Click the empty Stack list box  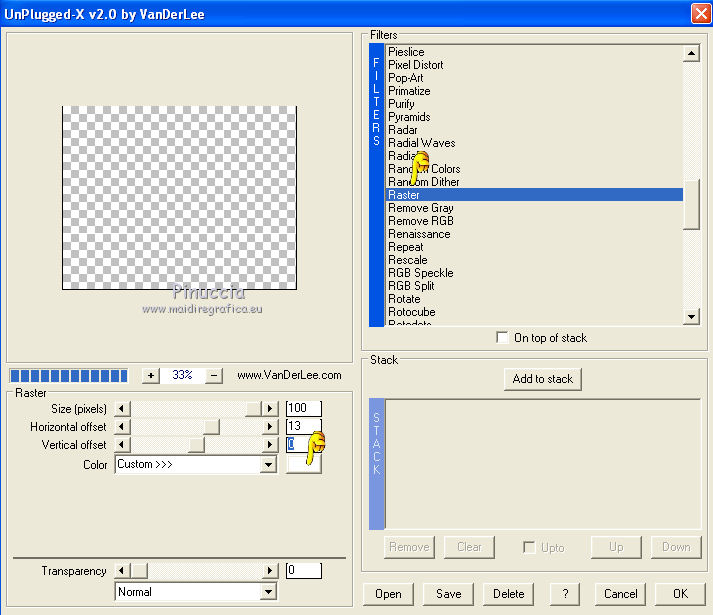click(x=543, y=464)
